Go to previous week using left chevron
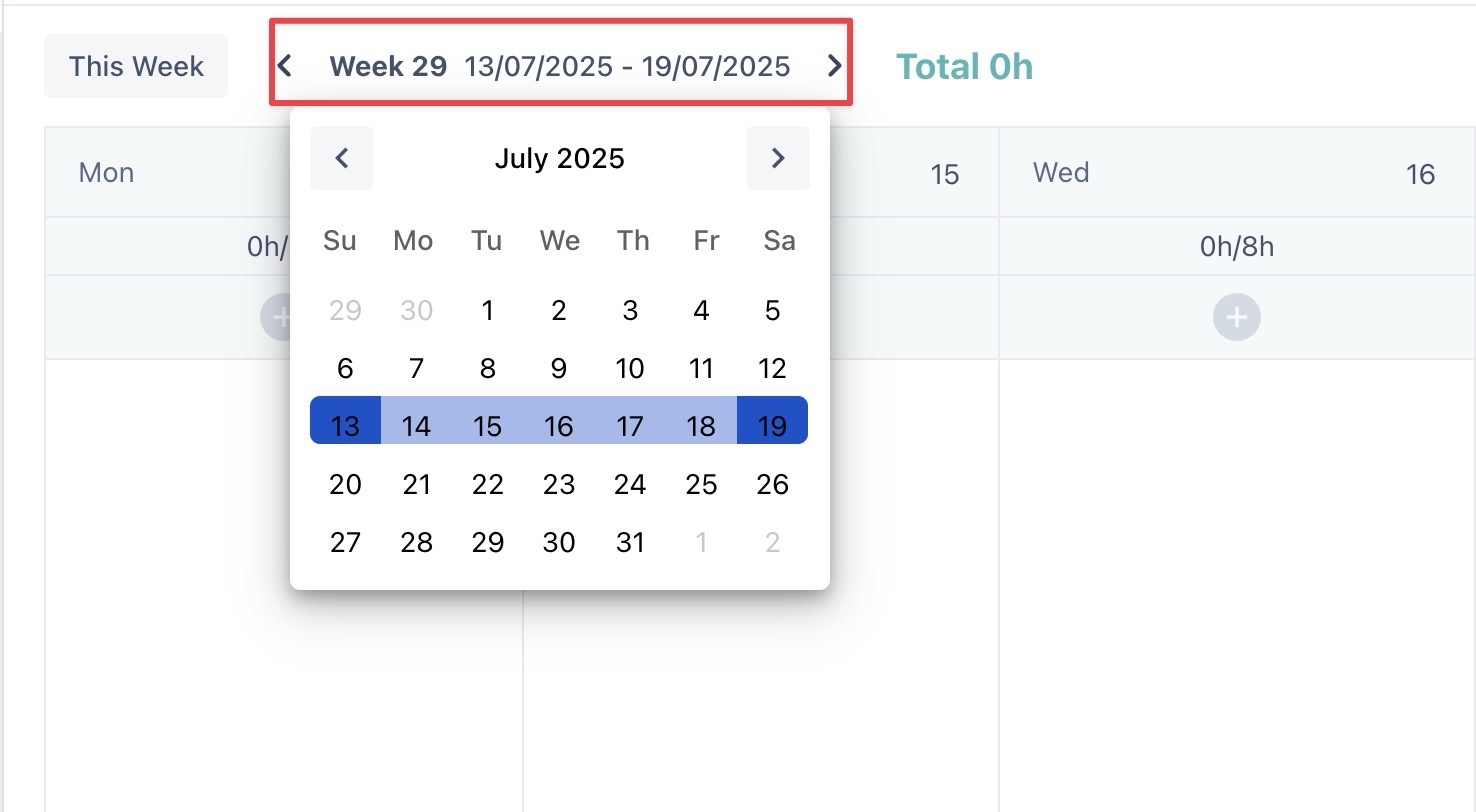 click(x=285, y=66)
